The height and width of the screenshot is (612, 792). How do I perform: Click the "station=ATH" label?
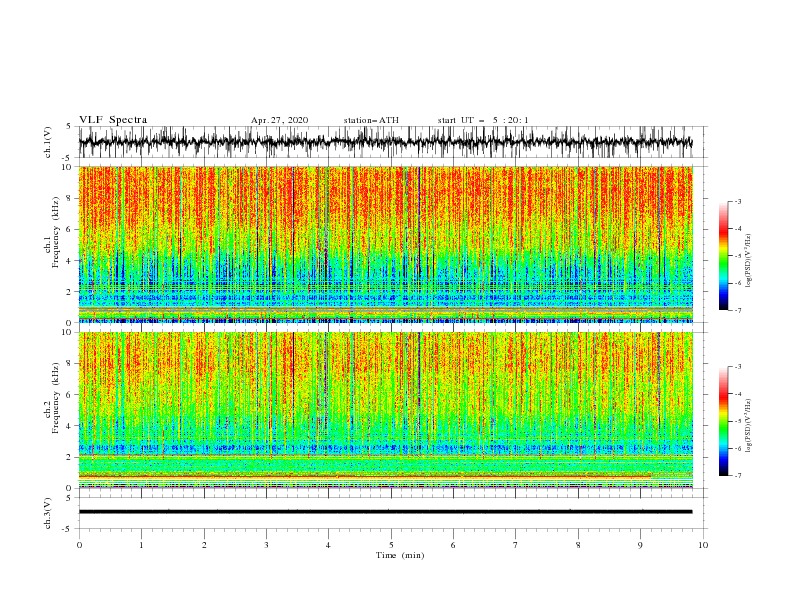[371, 120]
